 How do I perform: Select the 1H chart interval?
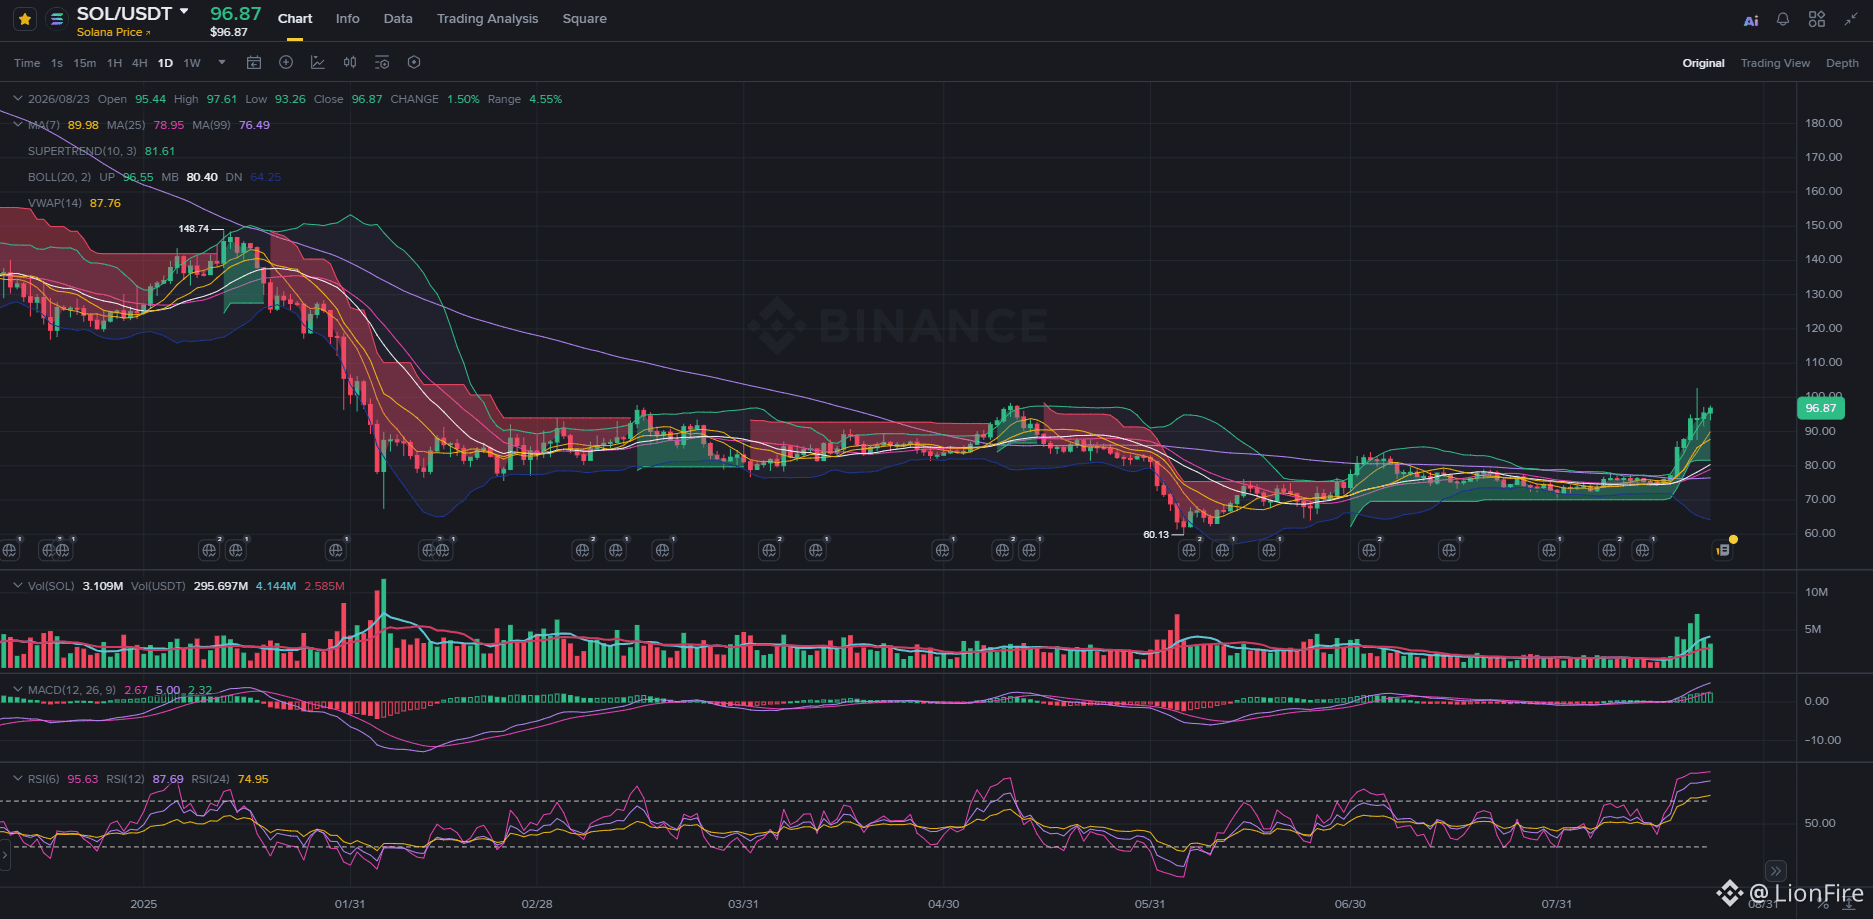coord(115,63)
